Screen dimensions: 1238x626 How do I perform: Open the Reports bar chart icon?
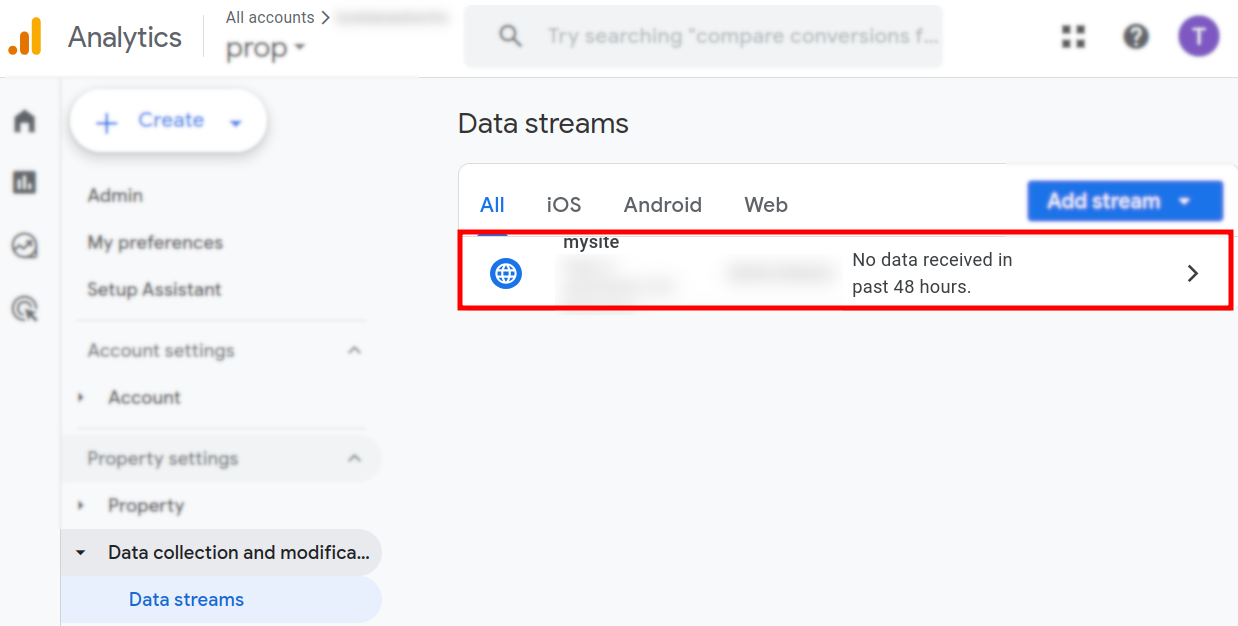click(24, 182)
